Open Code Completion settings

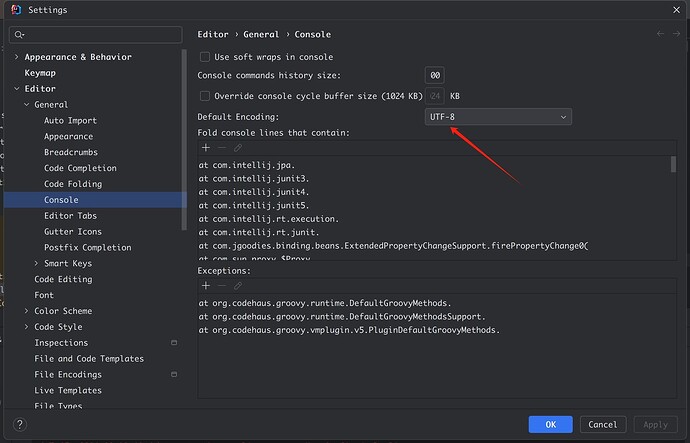click(81, 168)
